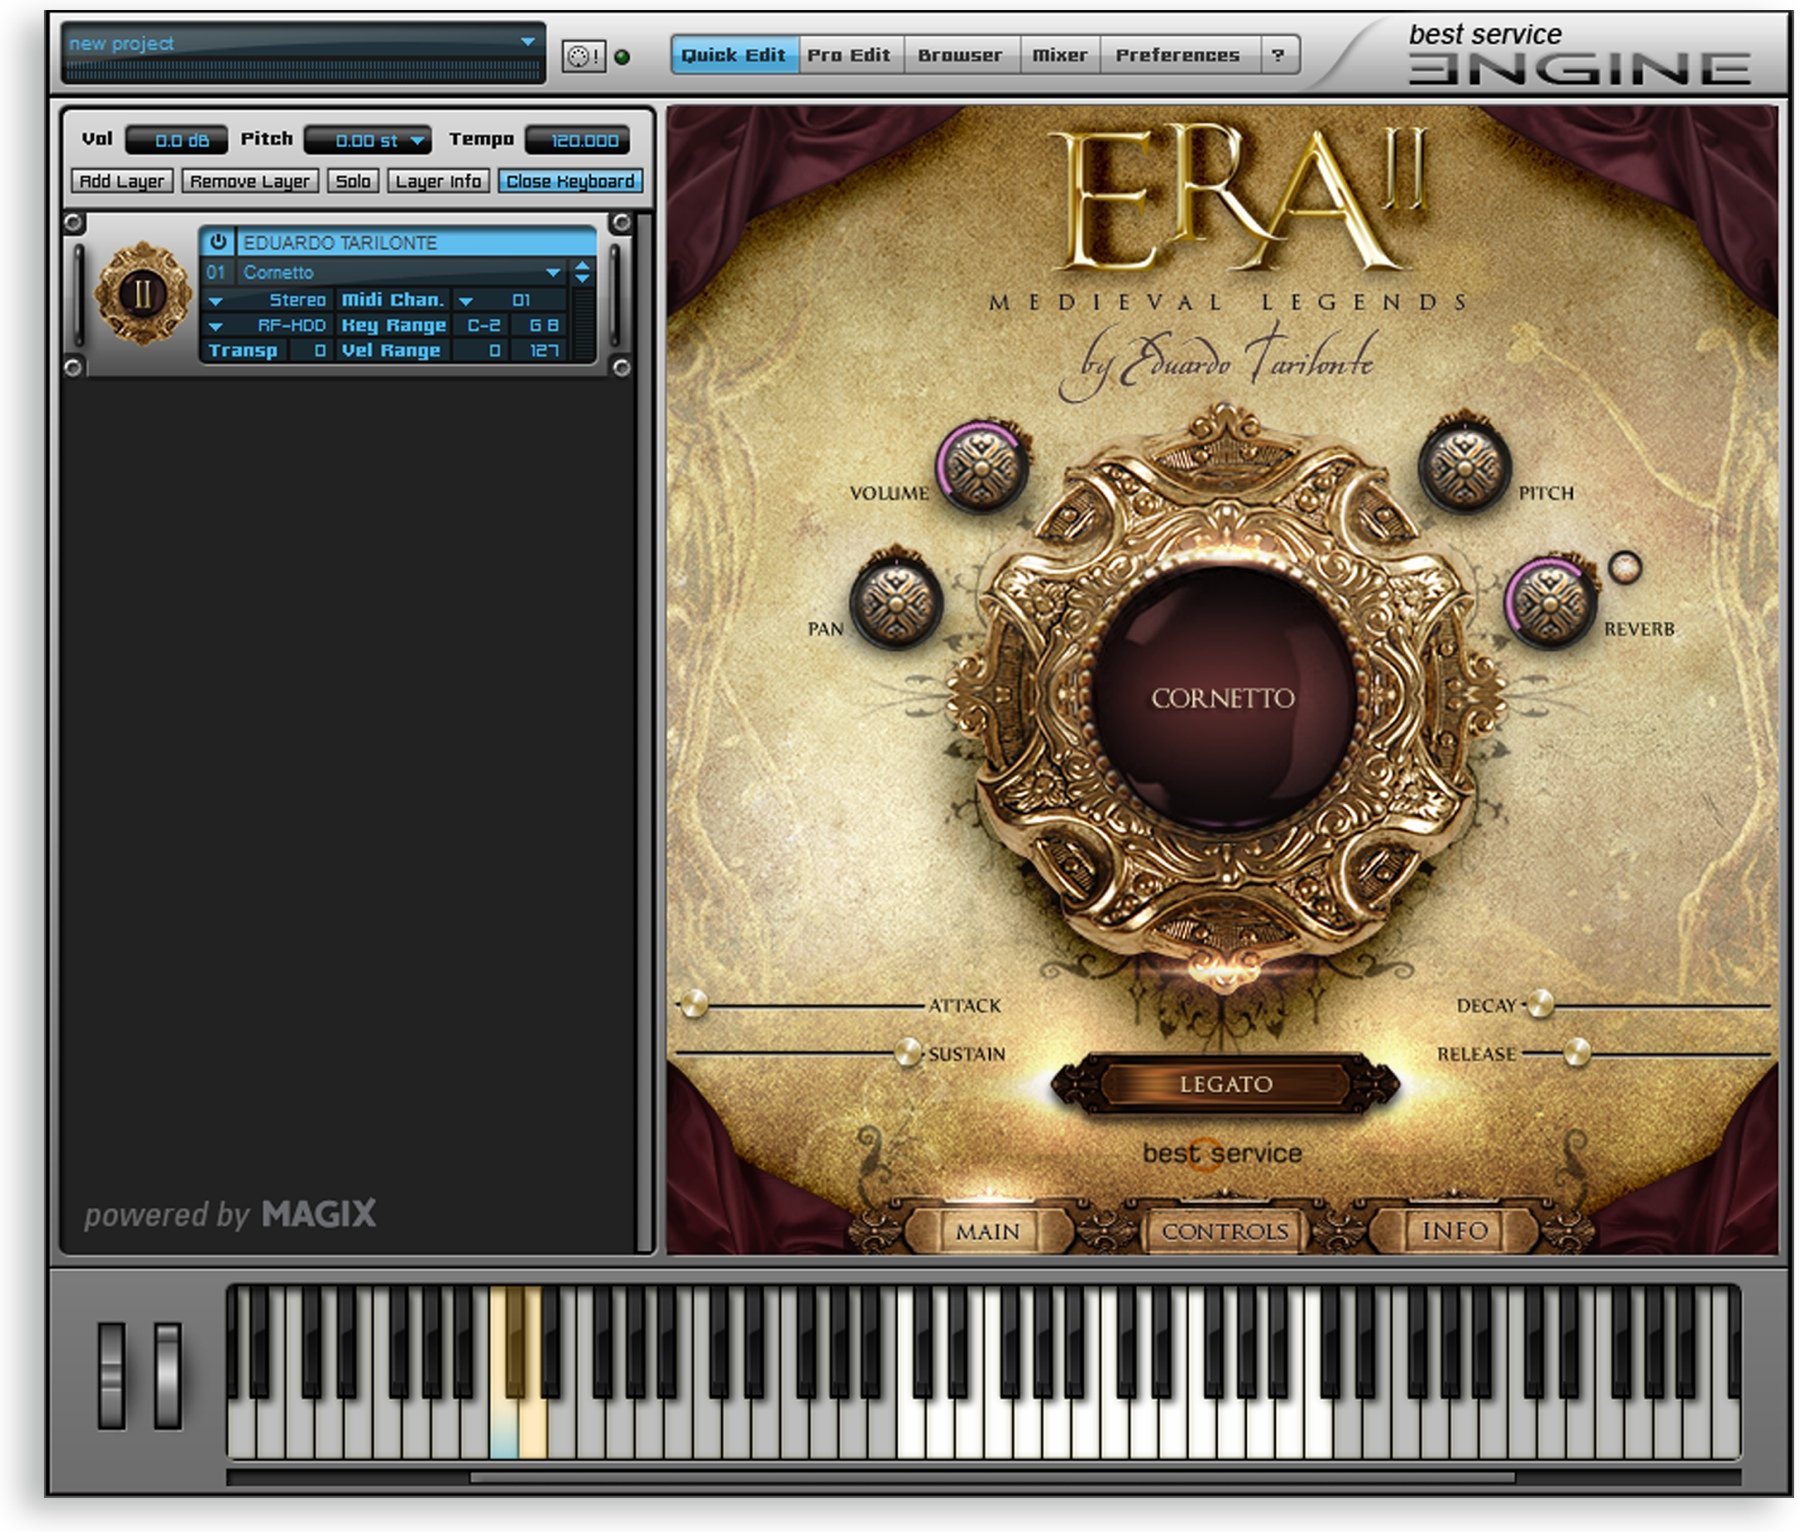This screenshot has height=1532, width=1800.
Task: Click the Midi Chan. value 01
Action: click(522, 300)
